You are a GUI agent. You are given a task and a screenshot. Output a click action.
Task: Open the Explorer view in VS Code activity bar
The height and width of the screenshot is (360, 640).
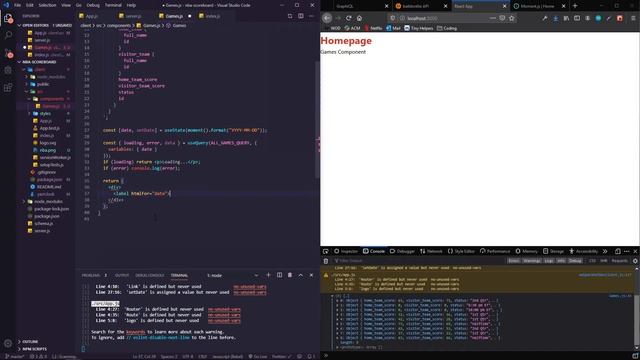8,18
